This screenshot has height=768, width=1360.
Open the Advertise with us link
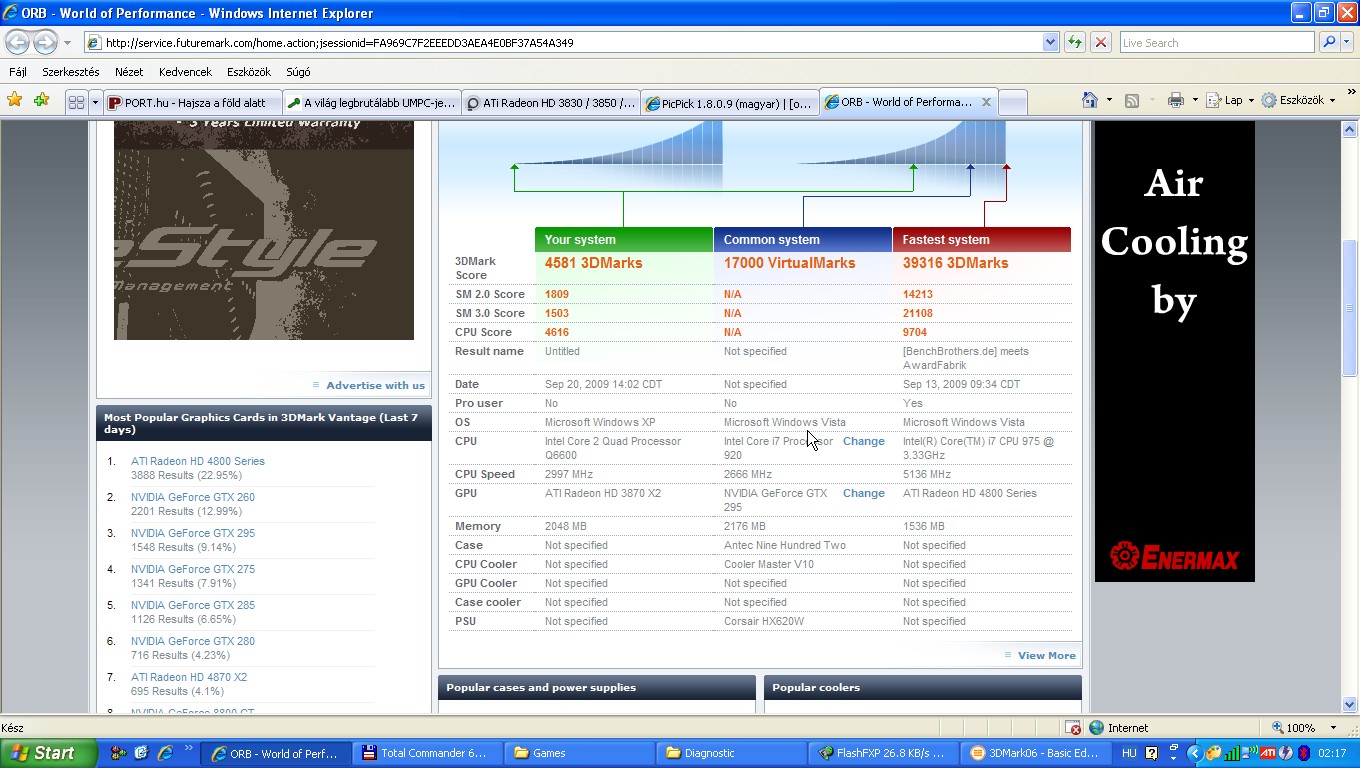click(375, 385)
